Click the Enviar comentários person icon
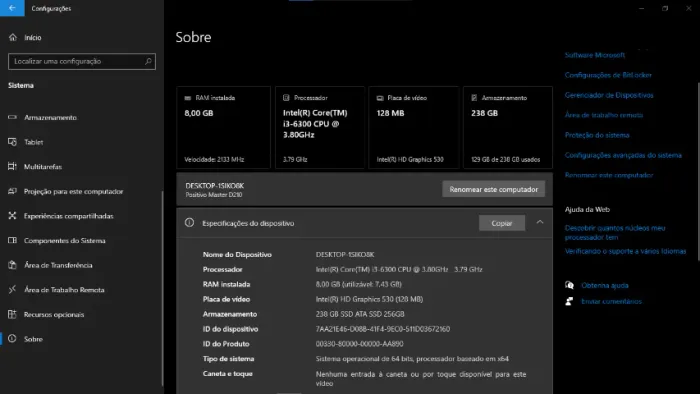The image size is (700, 394). (569, 301)
